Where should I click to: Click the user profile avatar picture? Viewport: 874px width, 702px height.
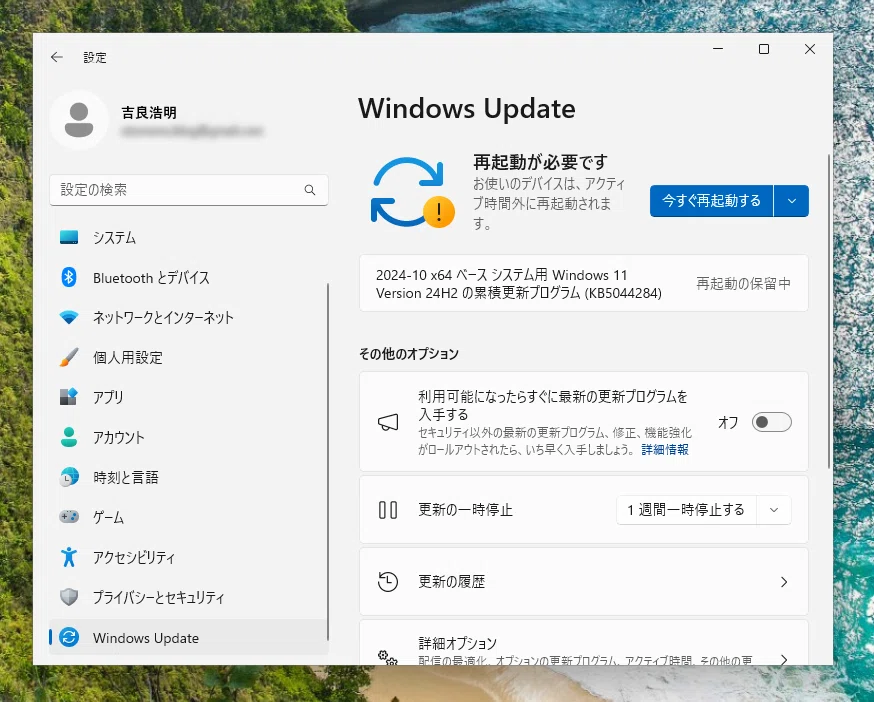point(79,120)
